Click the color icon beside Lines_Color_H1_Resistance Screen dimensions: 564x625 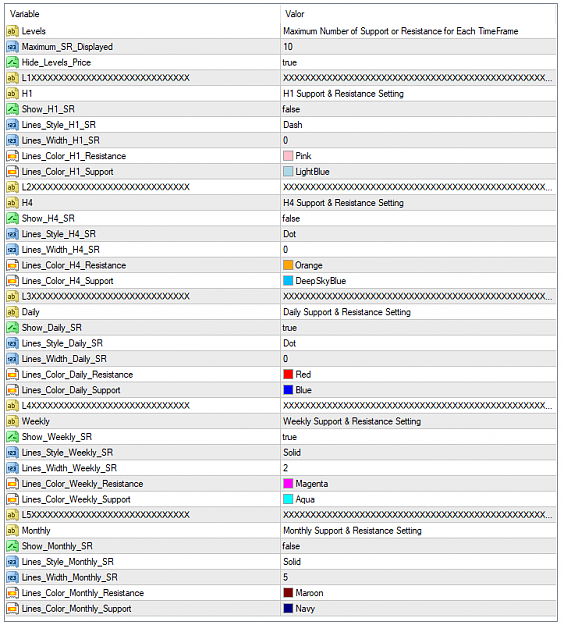tap(12, 156)
